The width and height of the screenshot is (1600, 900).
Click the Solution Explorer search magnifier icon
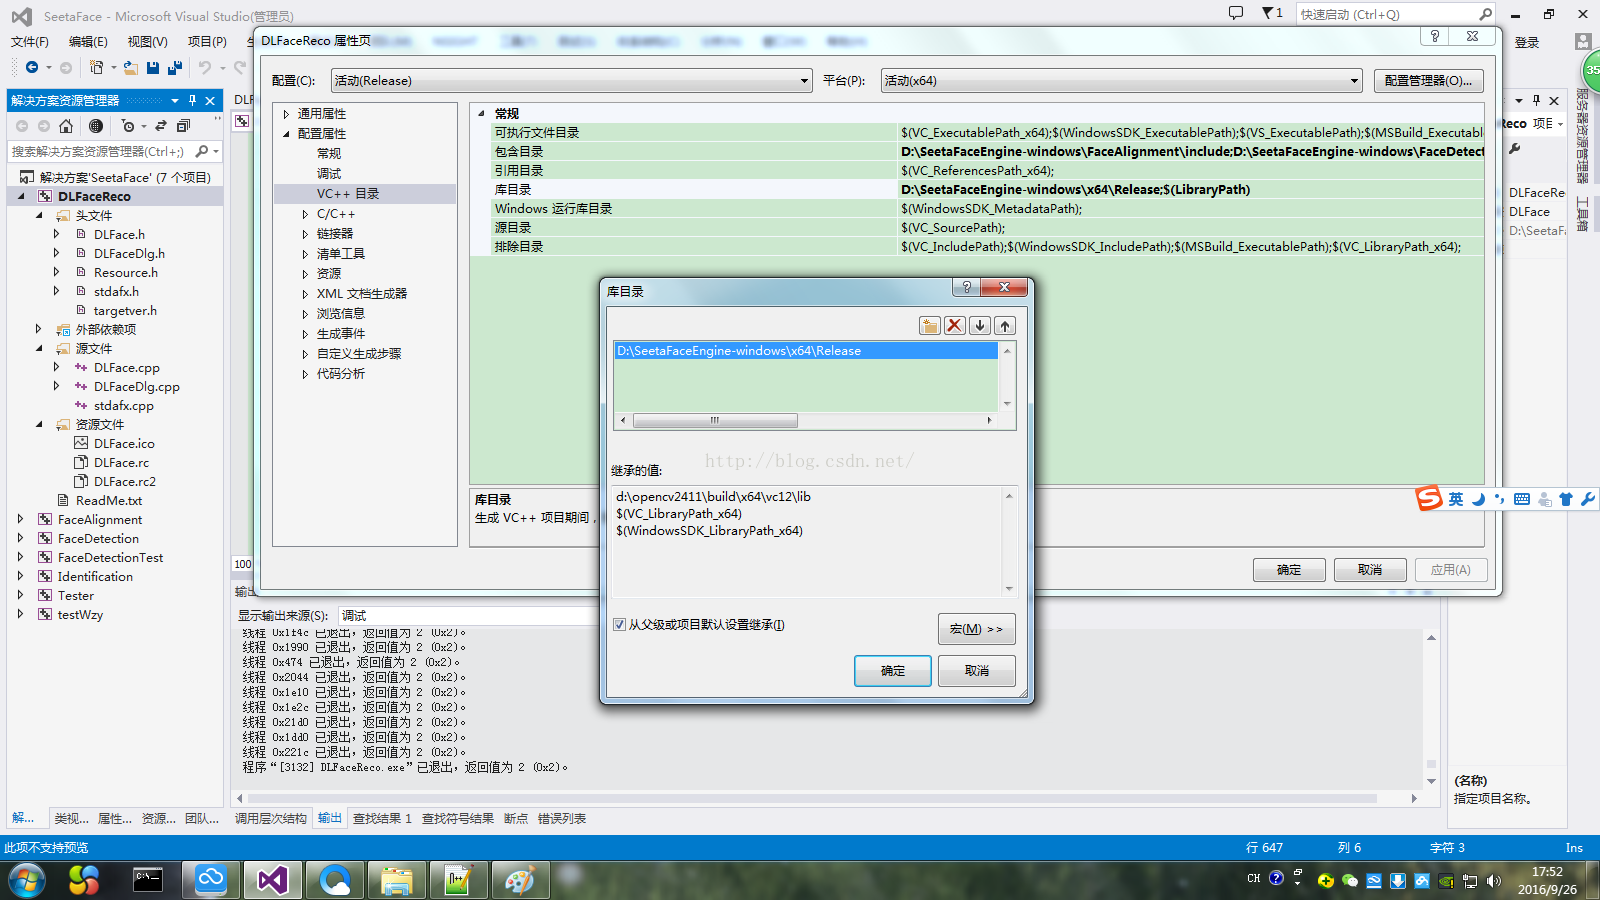point(202,151)
